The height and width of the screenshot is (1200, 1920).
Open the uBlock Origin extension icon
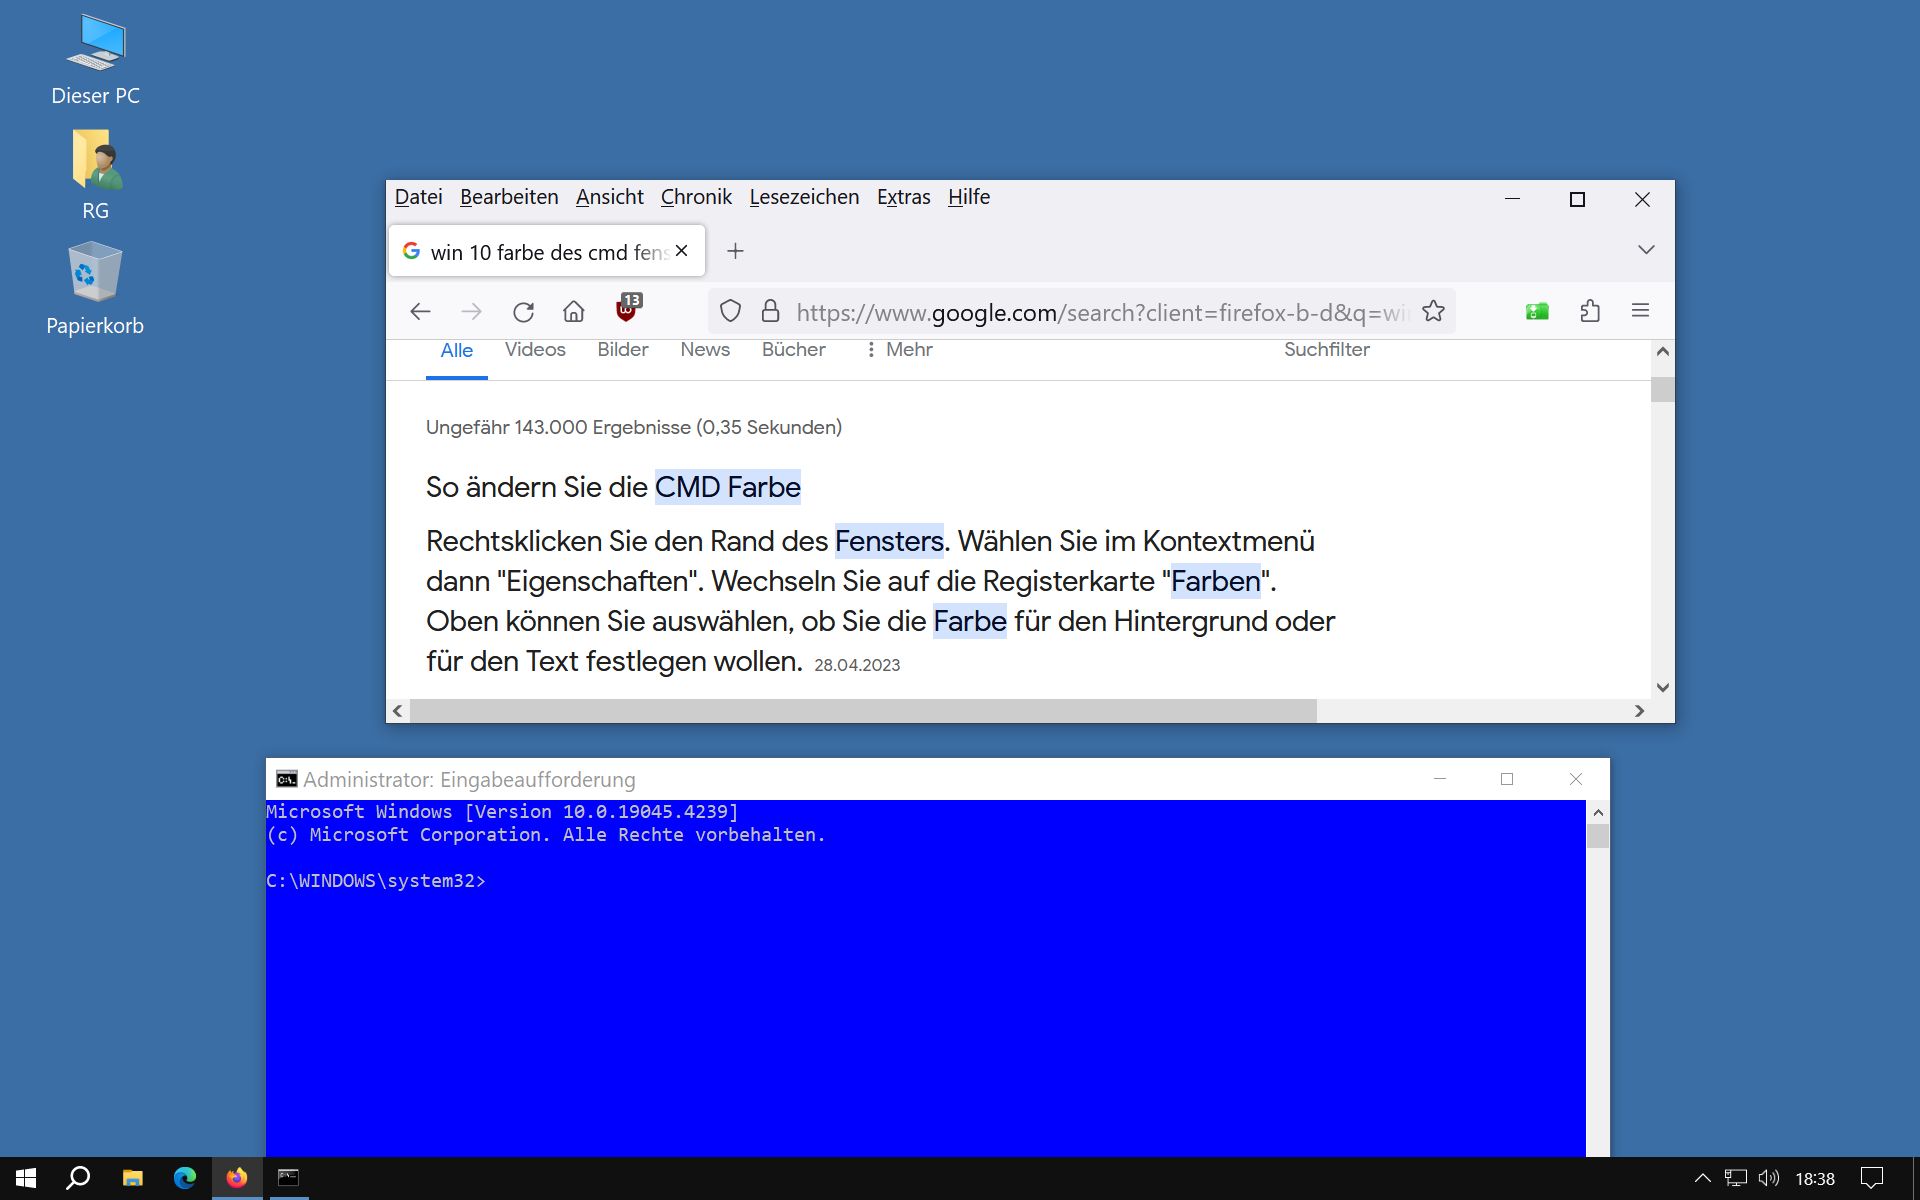(627, 310)
